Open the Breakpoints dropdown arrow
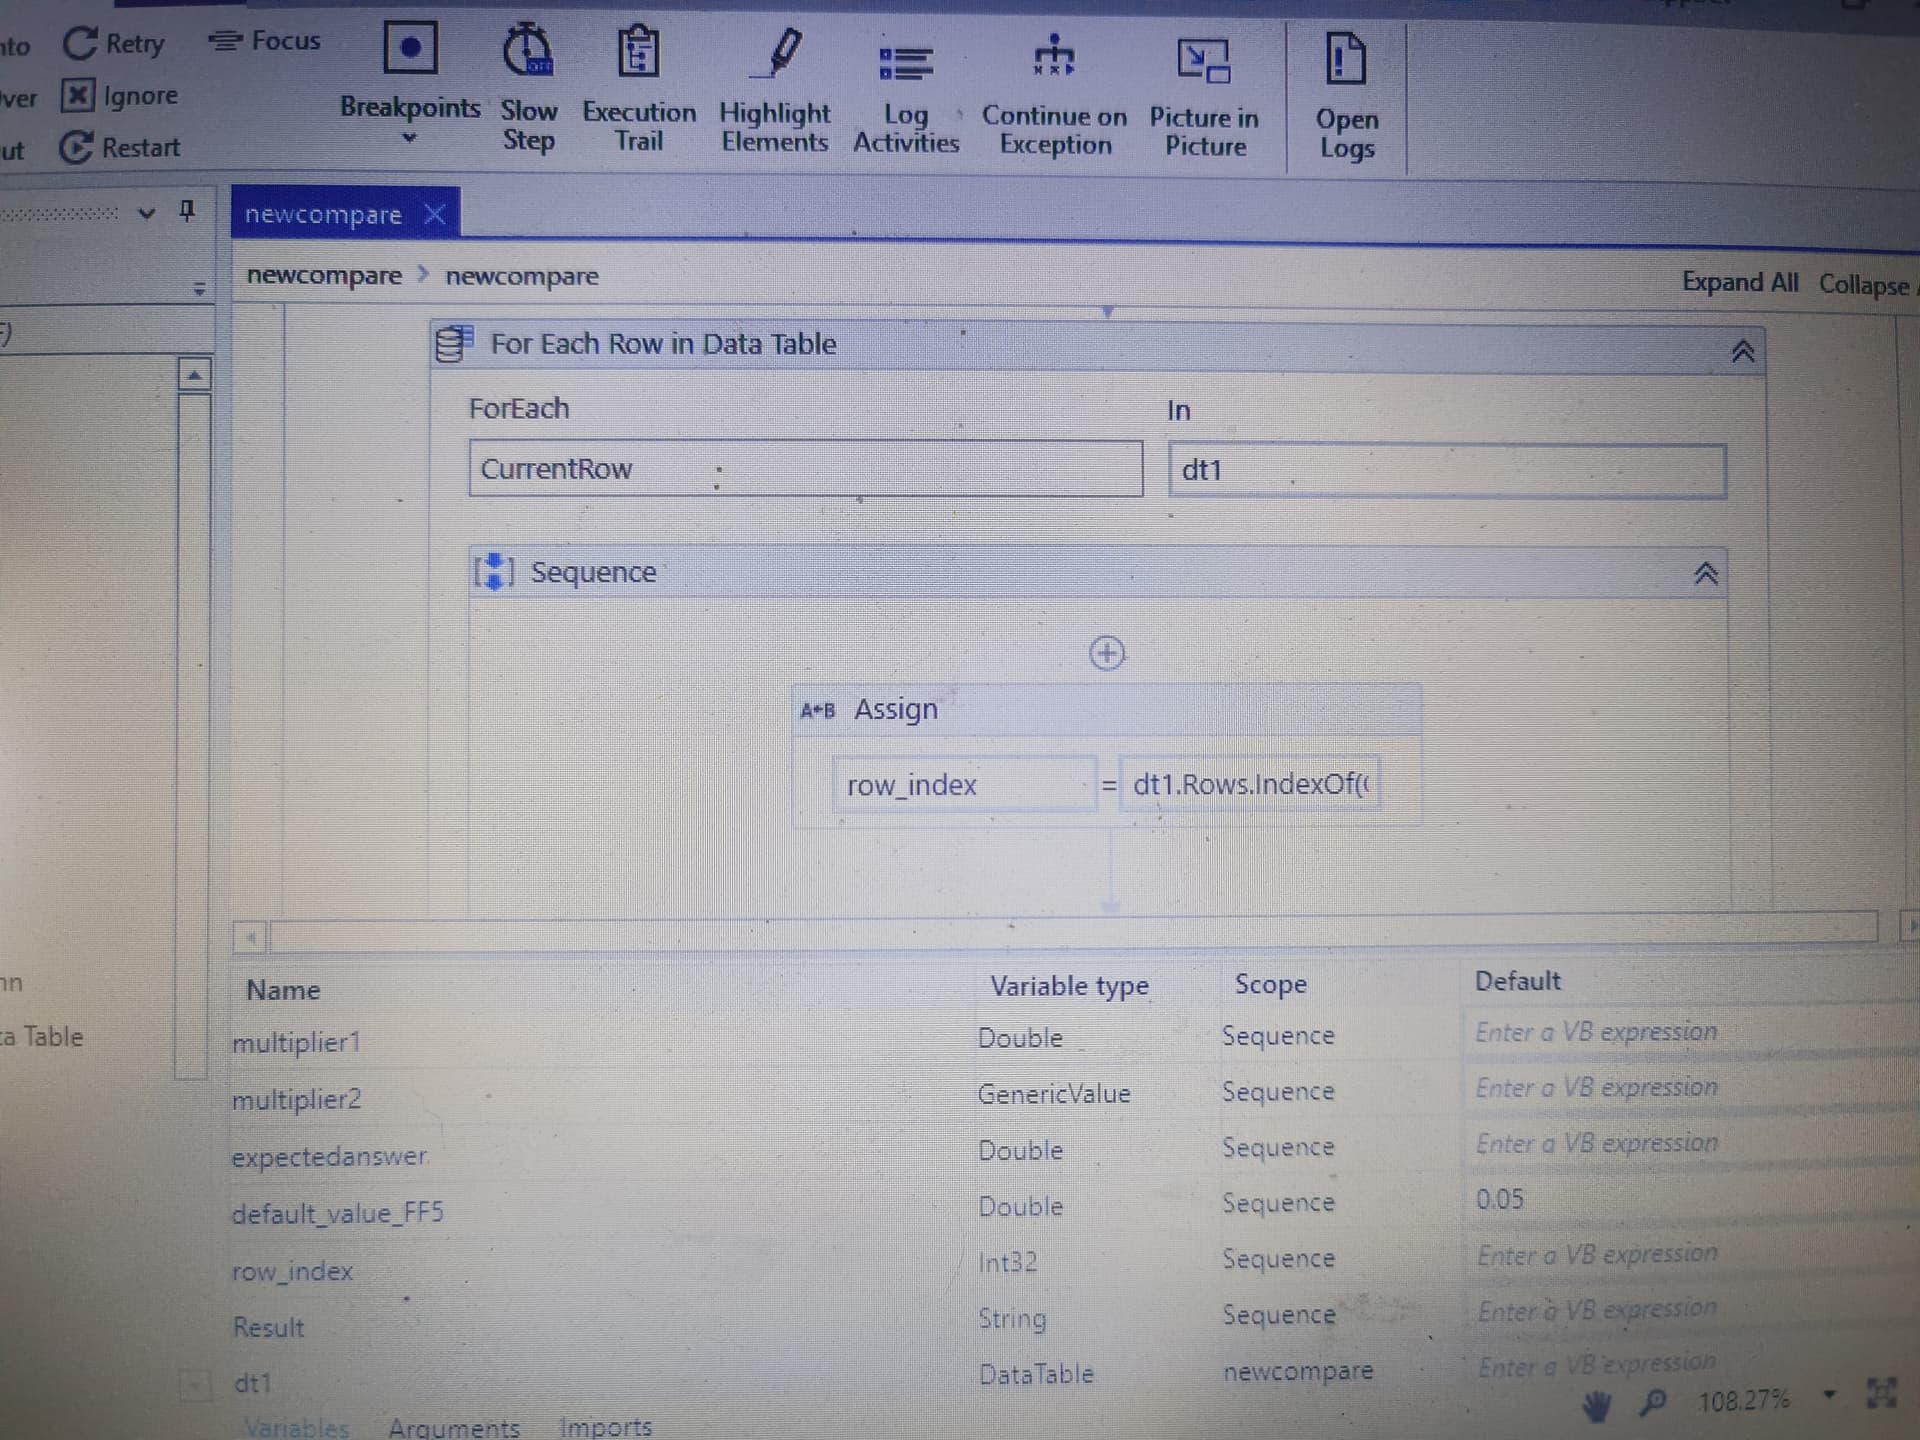This screenshot has height=1440, width=1920. [x=409, y=139]
